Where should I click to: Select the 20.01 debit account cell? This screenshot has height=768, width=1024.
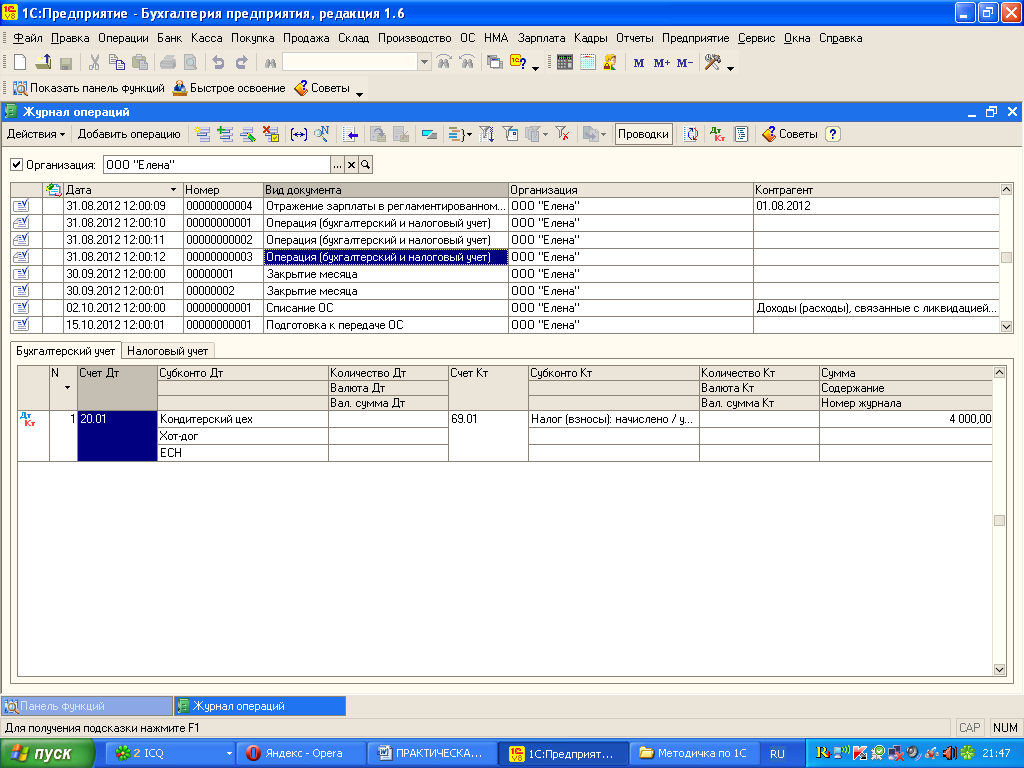click(118, 436)
